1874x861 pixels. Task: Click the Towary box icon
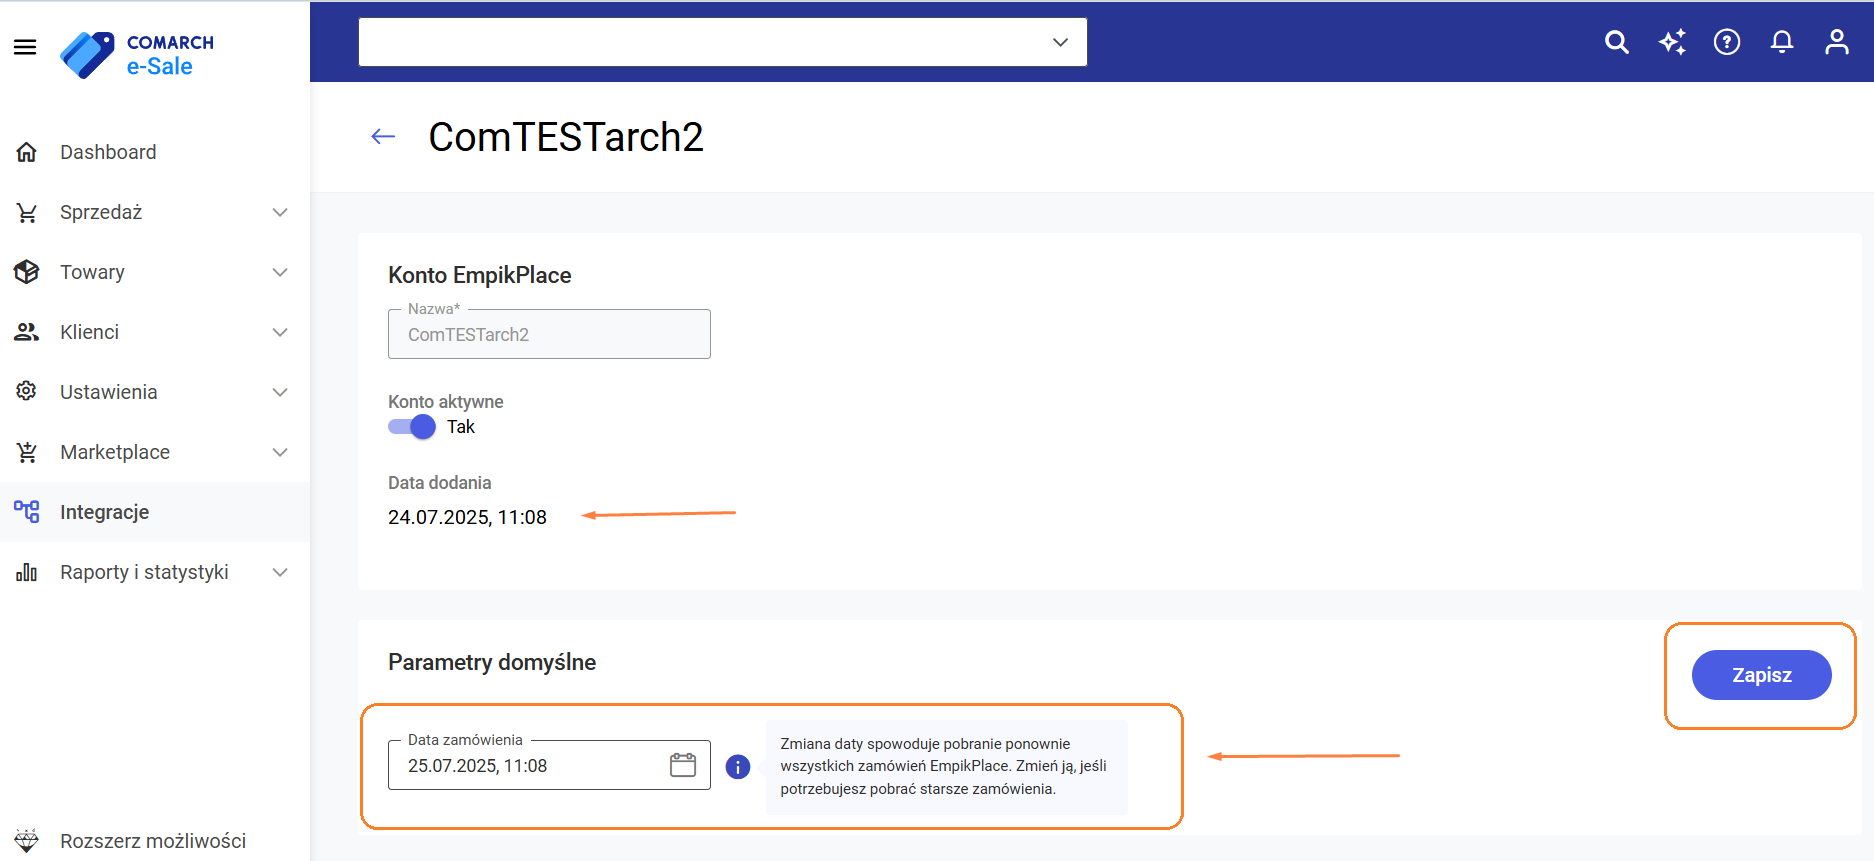(27, 272)
